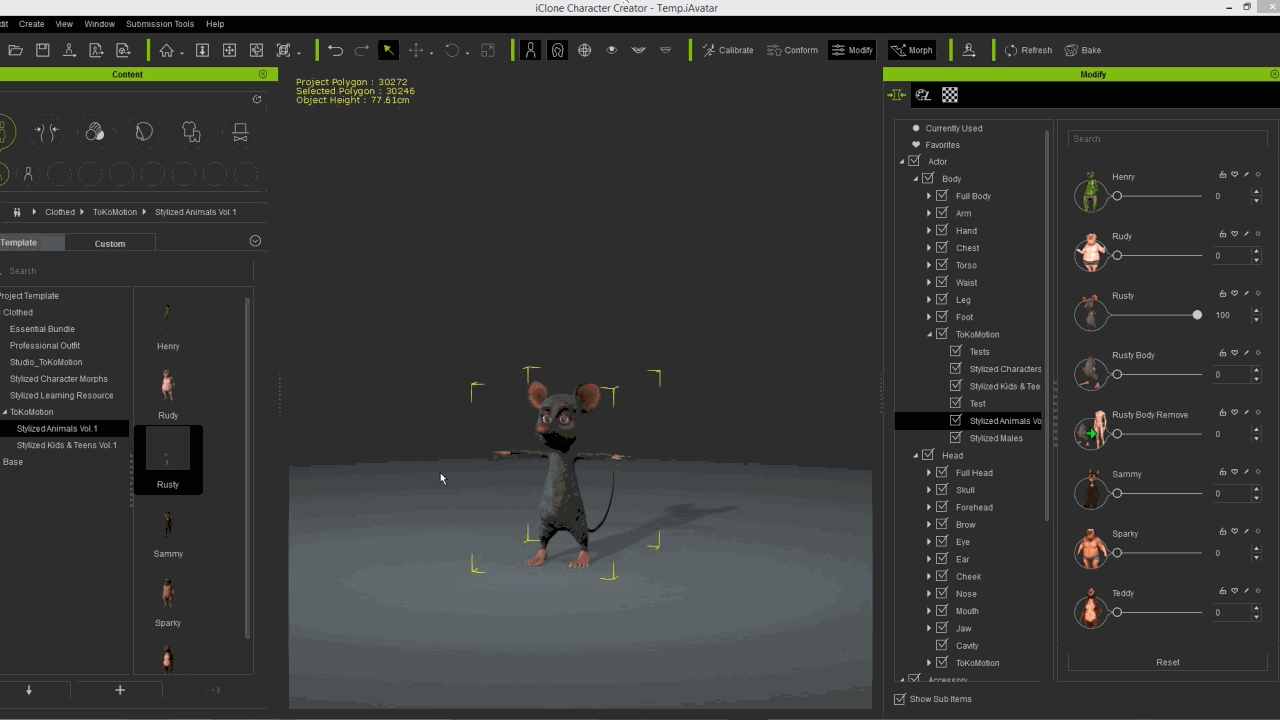Collapse the Body tree node

[x=915, y=179]
